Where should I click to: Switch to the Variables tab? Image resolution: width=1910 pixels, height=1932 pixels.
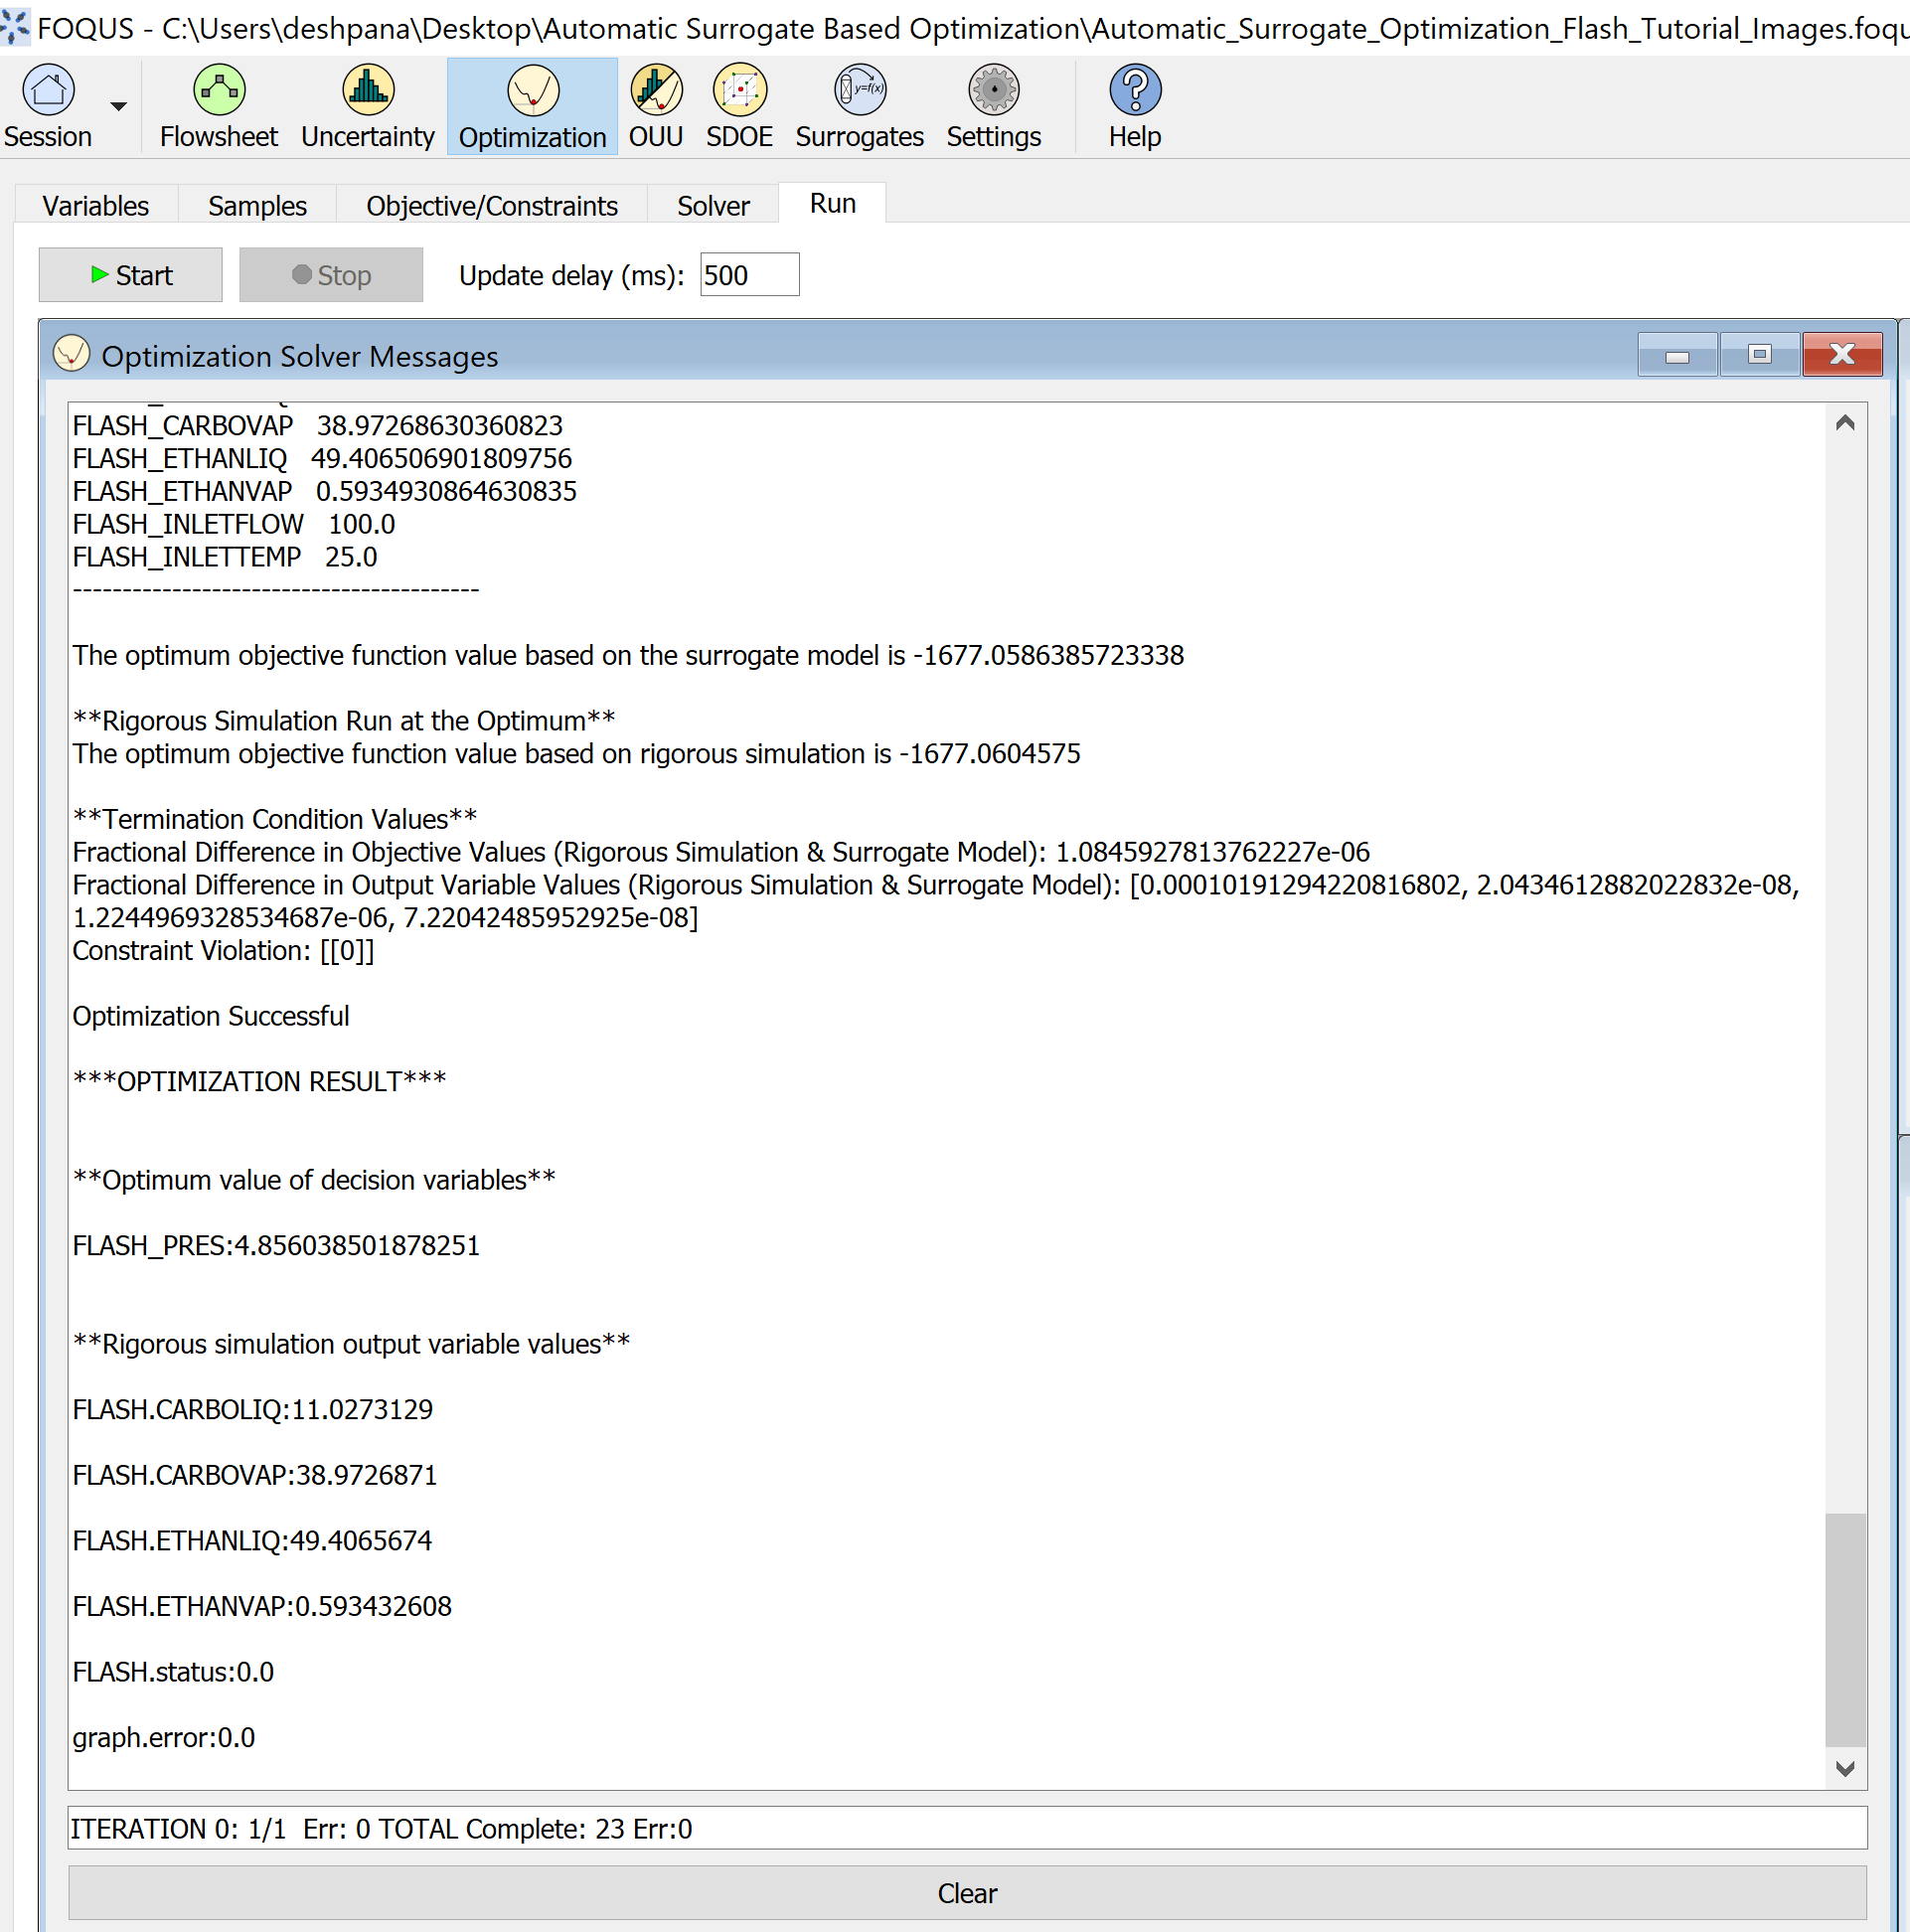pos(95,205)
